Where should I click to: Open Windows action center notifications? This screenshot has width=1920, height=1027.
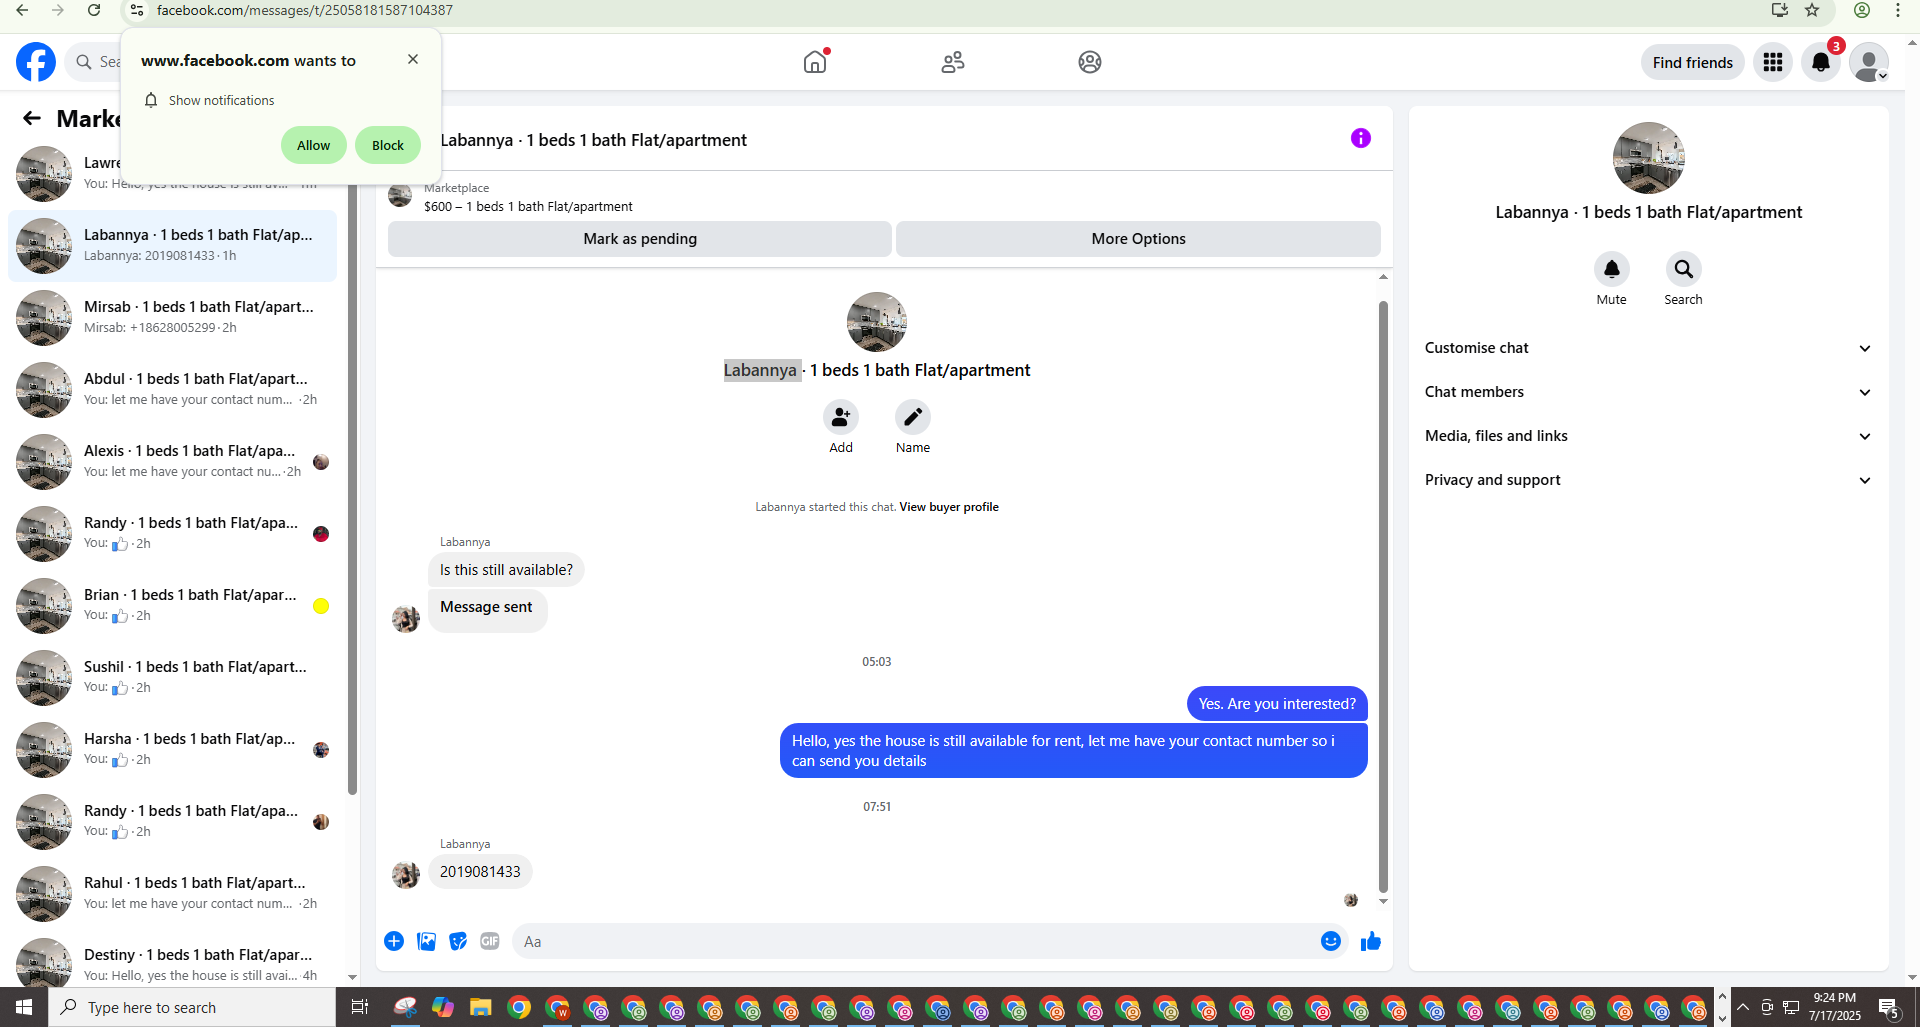pyautogui.click(x=1889, y=1007)
